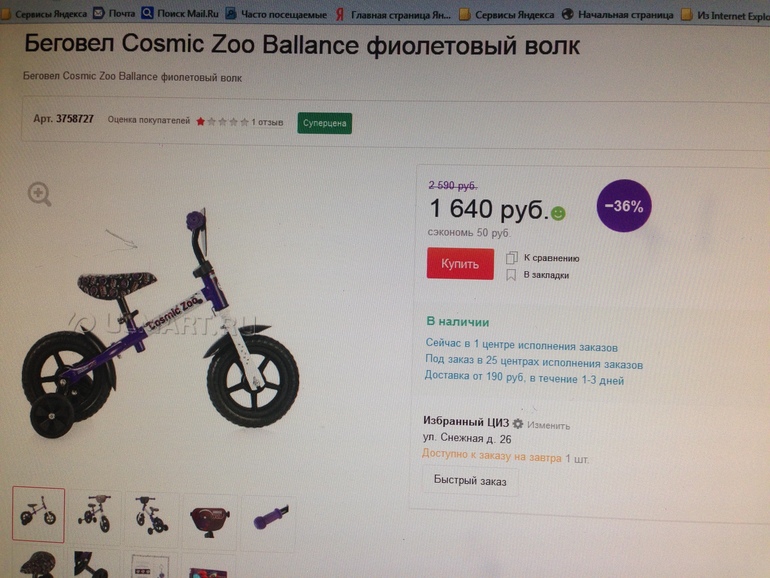Select the first bike thumbnail with red border
770x578 pixels.
[38, 515]
